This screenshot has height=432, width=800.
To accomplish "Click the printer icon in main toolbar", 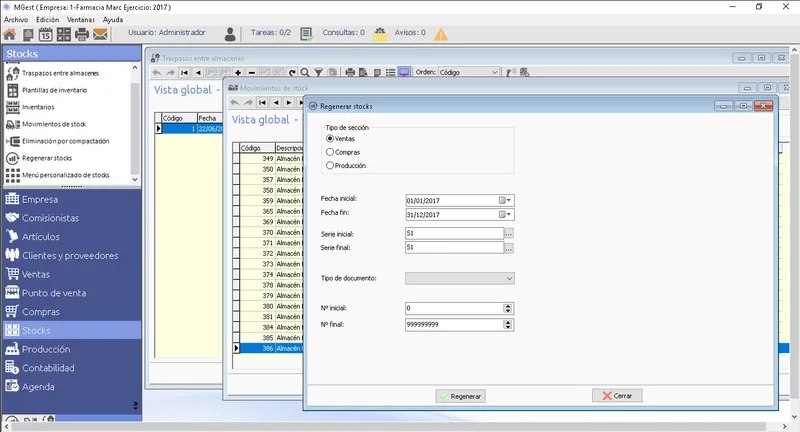I will tap(82, 35).
